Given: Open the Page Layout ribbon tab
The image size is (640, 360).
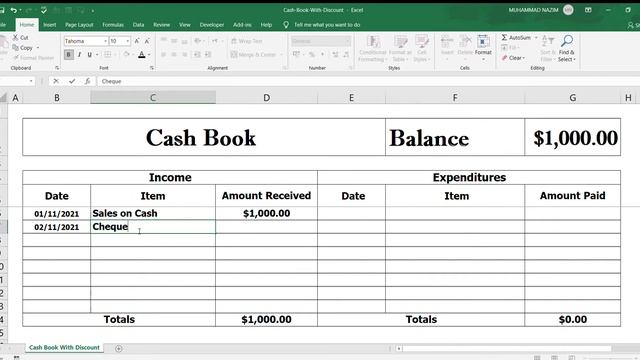Looking at the screenshot, I should (79, 25).
